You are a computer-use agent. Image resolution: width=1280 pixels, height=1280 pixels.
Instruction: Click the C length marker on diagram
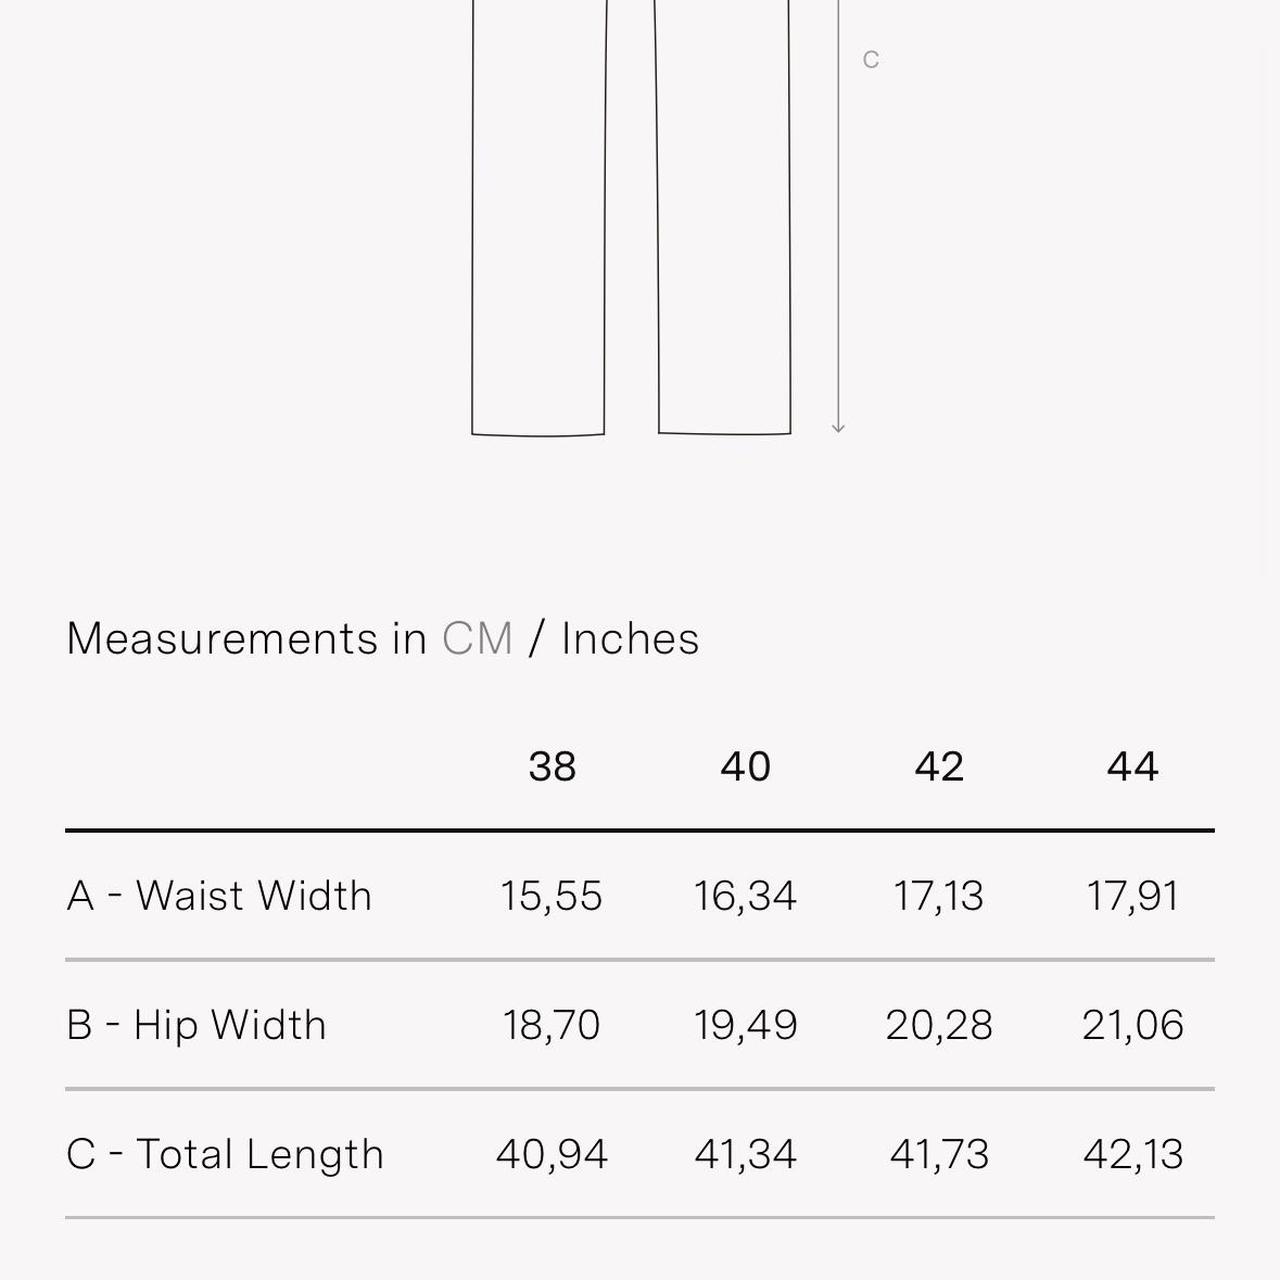coord(871,60)
